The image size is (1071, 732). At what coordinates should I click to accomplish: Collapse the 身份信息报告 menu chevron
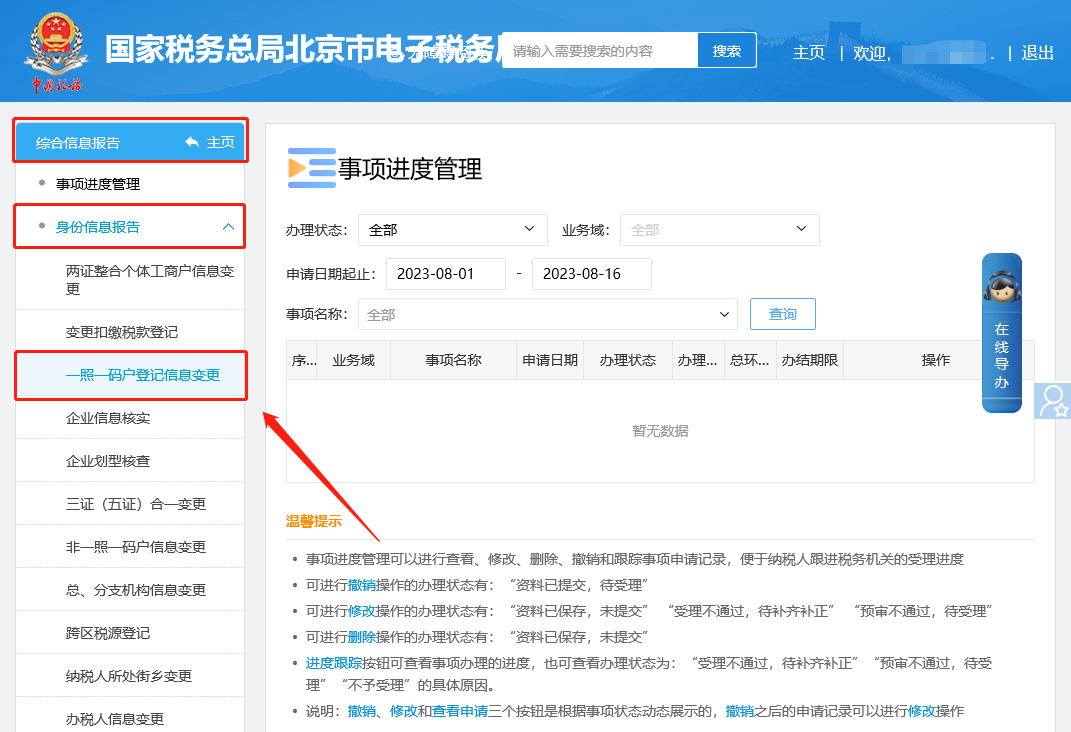pyautogui.click(x=228, y=227)
